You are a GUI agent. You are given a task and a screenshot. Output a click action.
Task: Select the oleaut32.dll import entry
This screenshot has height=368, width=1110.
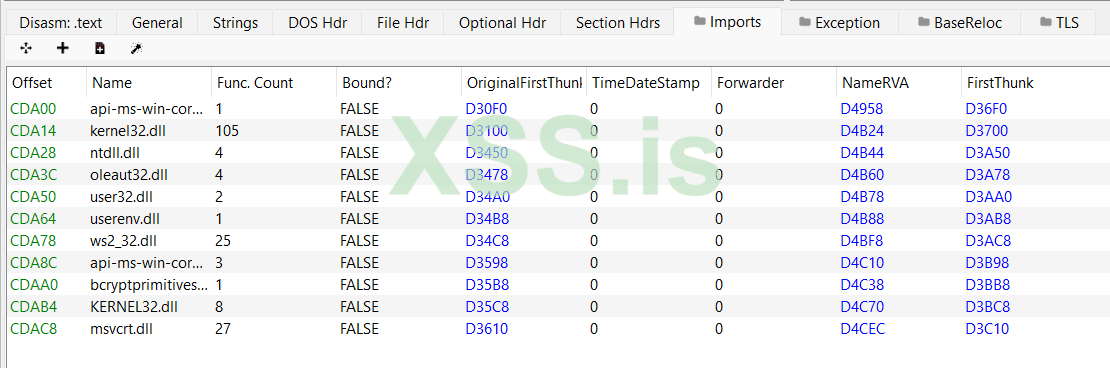click(129, 175)
